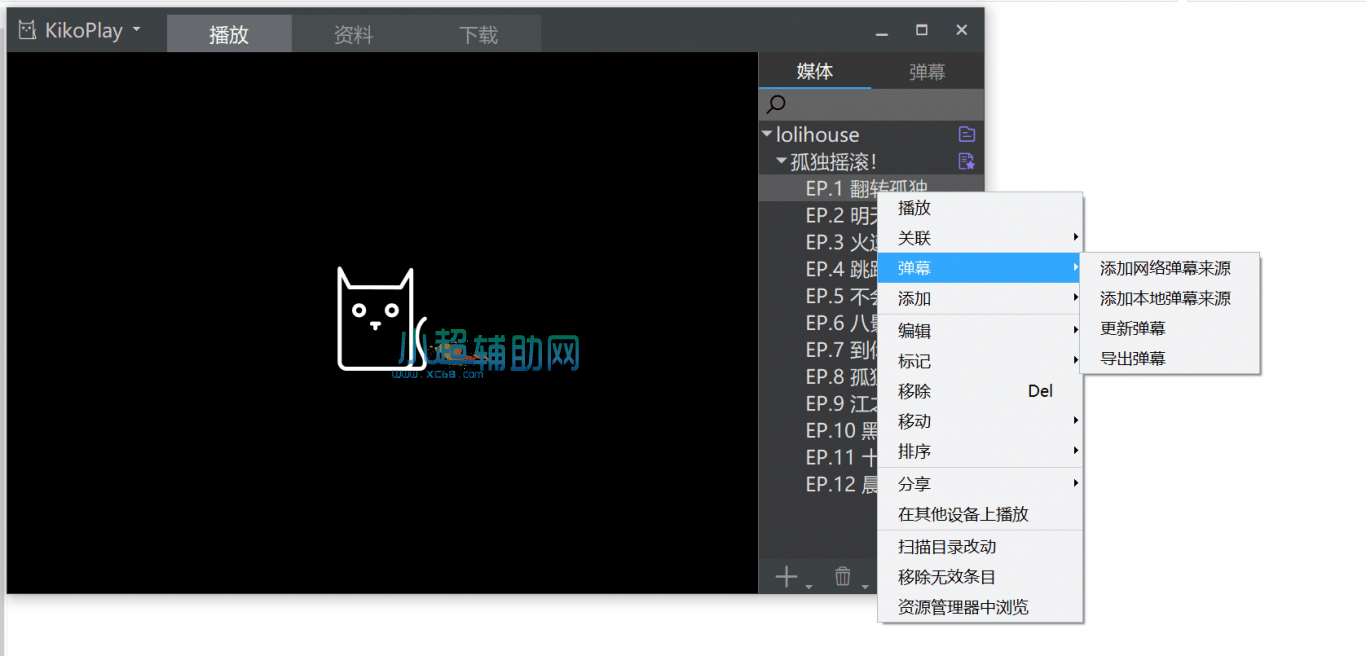1366x656 pixels.
Task: Switch to the 资料 tab
Action: [354, 32]
